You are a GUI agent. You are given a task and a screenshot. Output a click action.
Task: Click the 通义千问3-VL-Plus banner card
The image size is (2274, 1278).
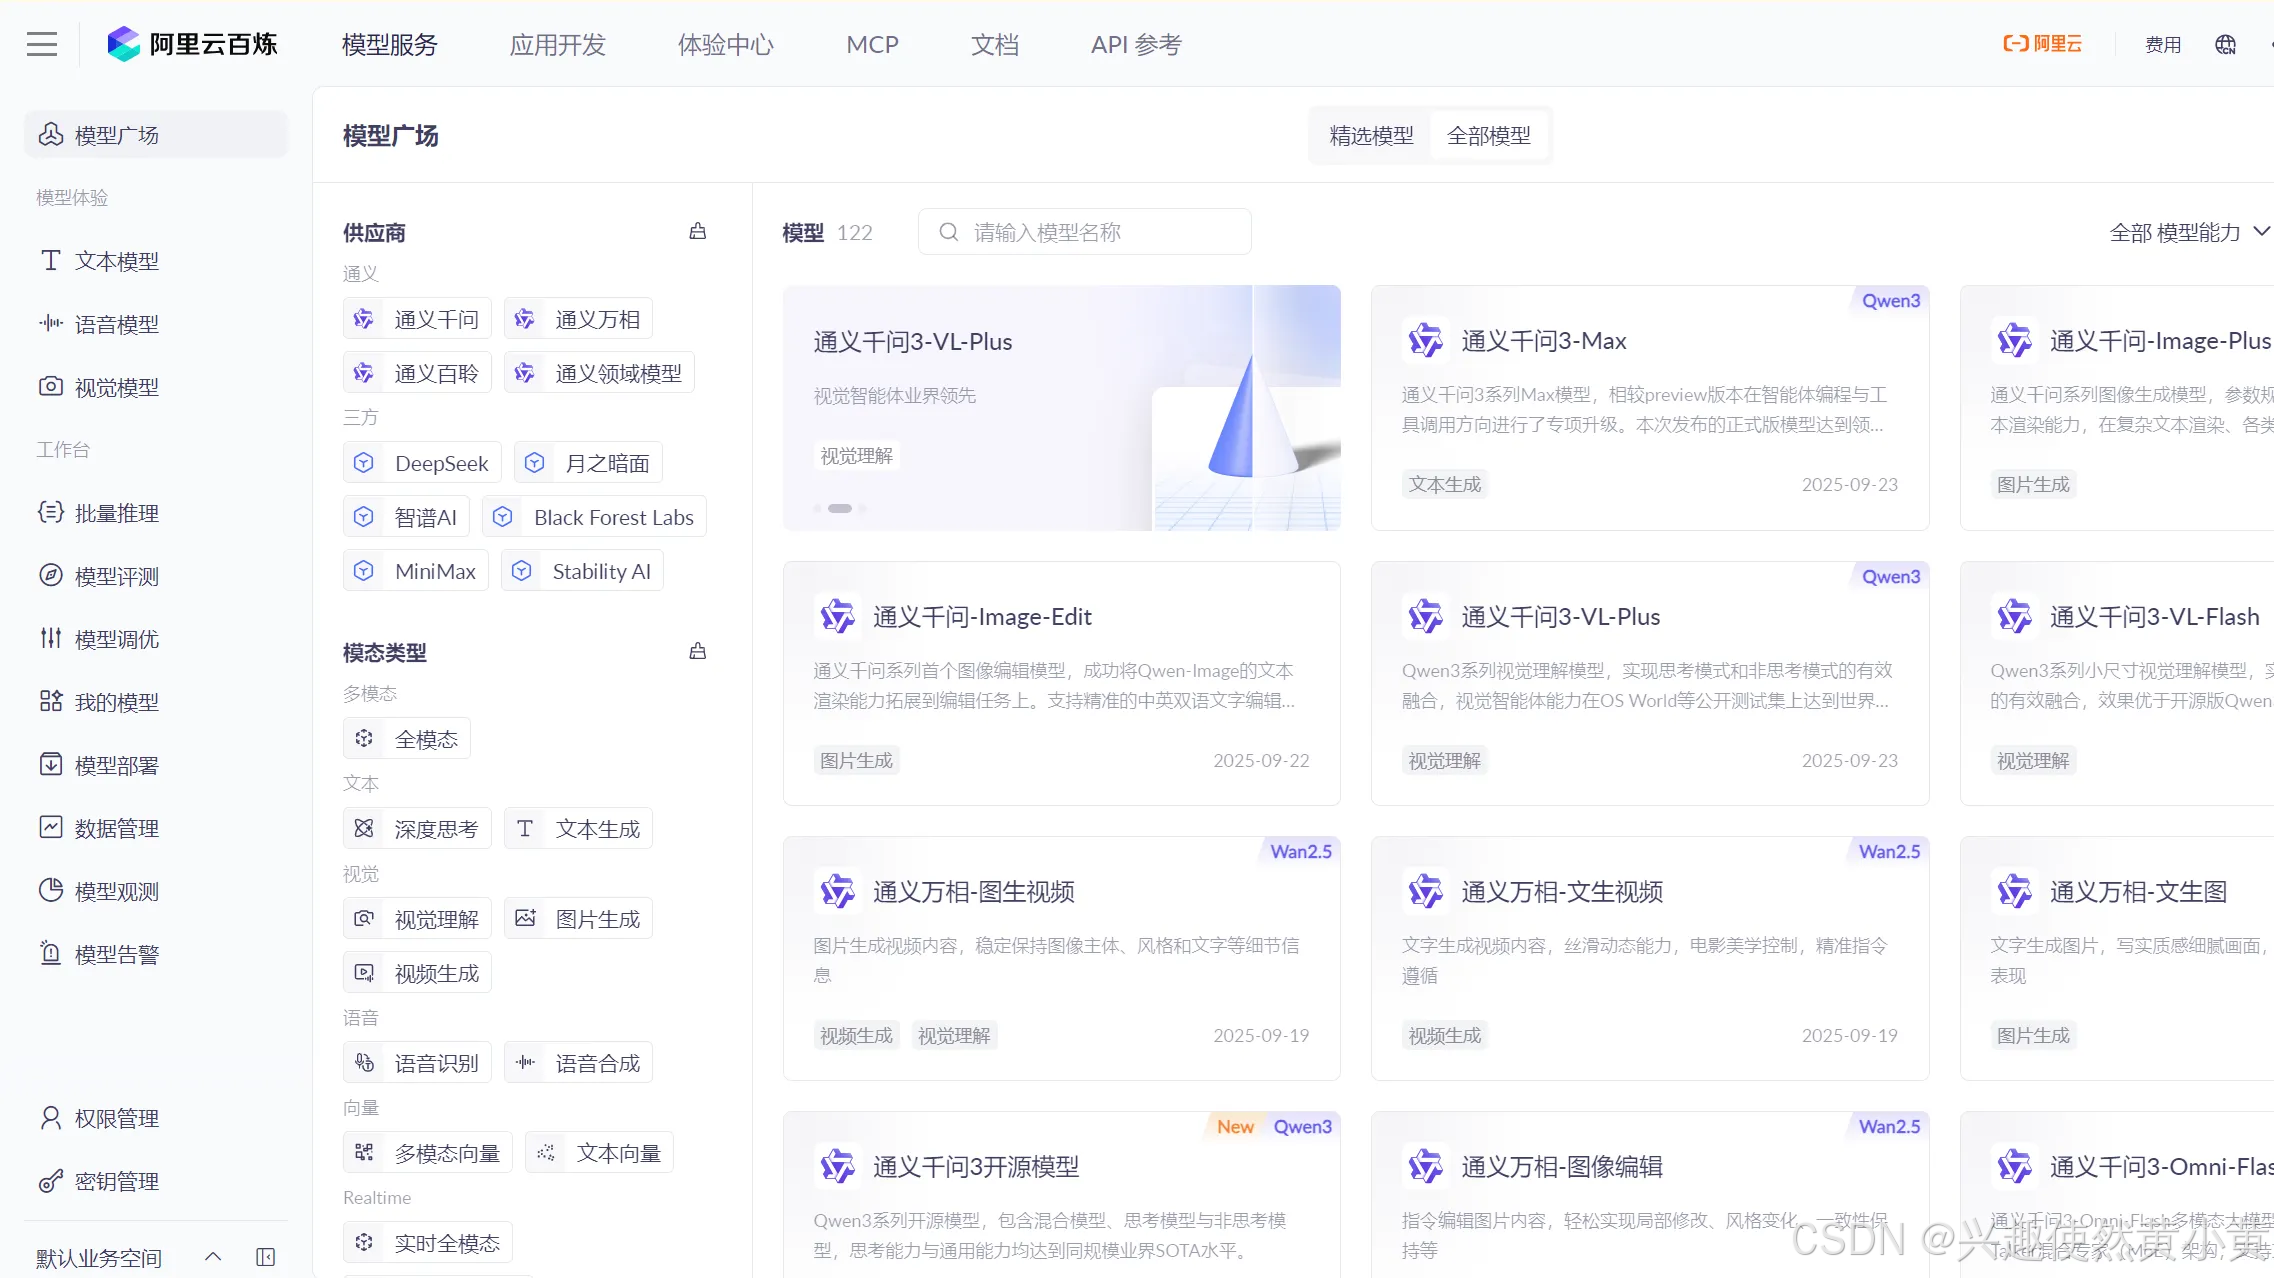[1061, 408]
